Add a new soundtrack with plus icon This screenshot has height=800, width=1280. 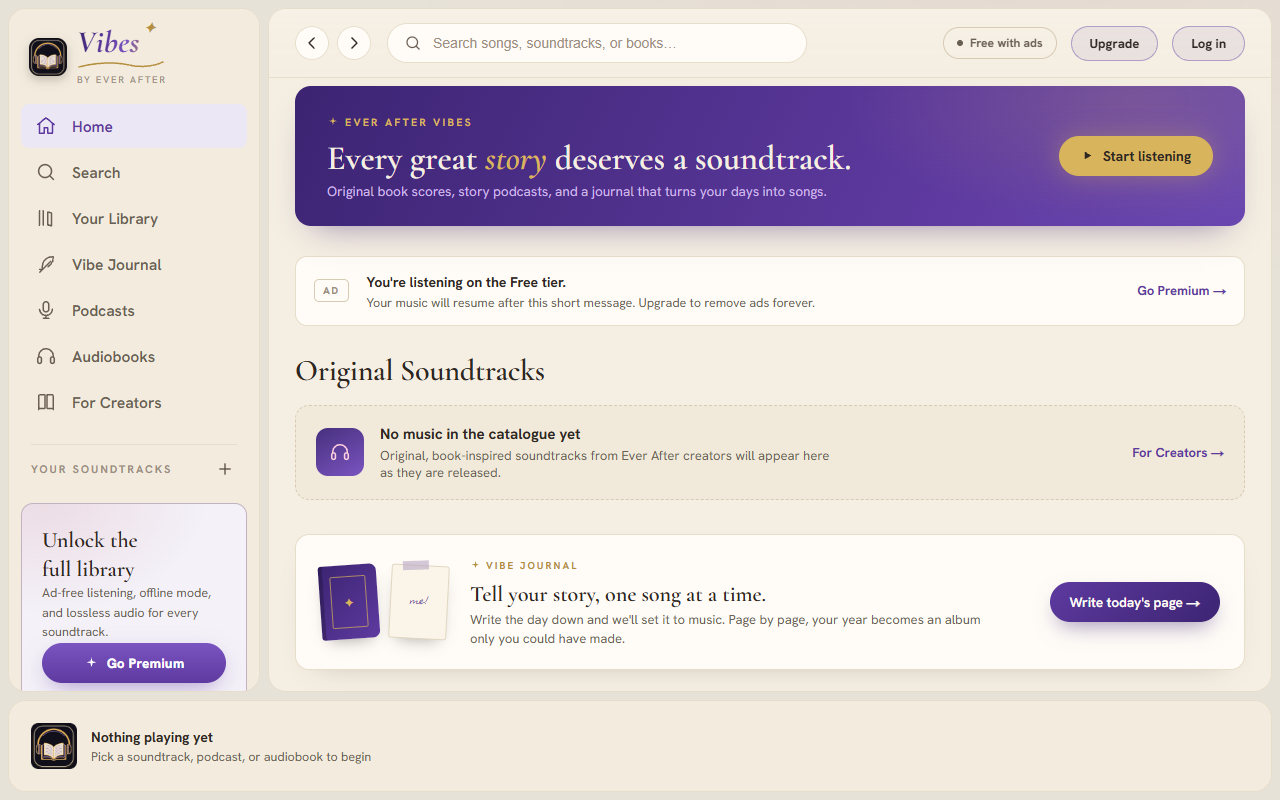(225, 469)
